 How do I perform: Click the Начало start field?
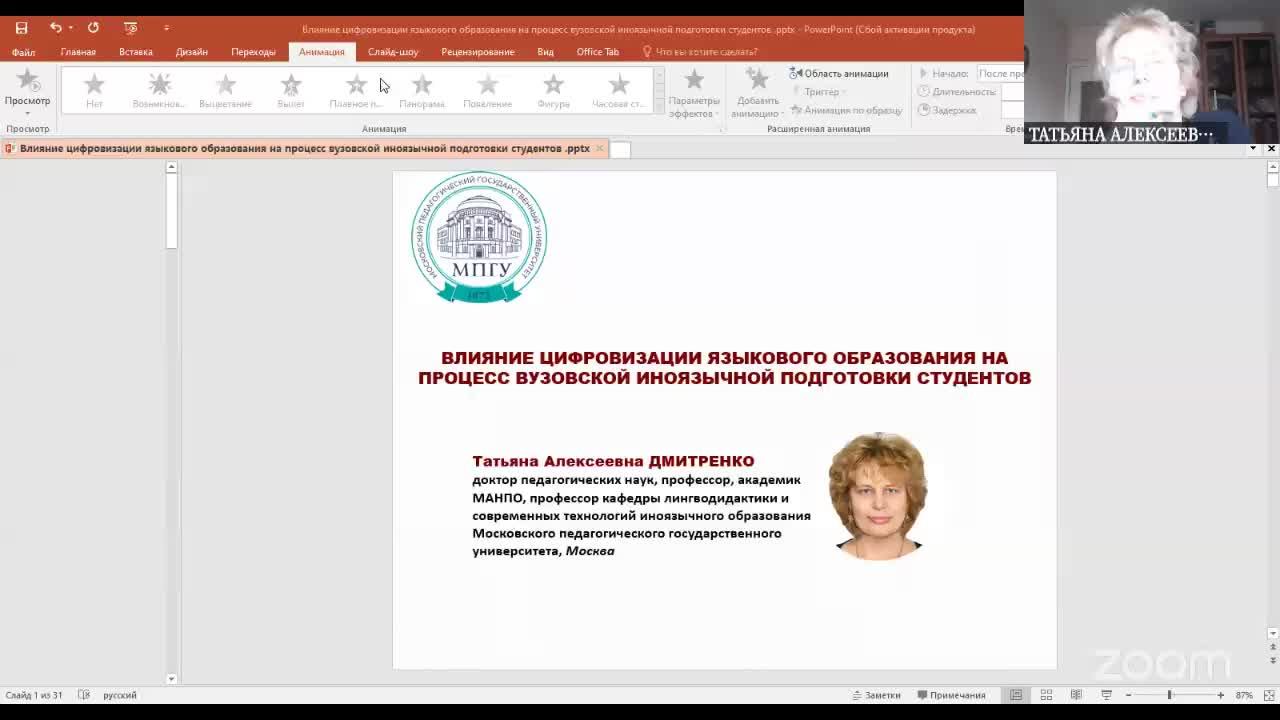[x=999, y=73]
